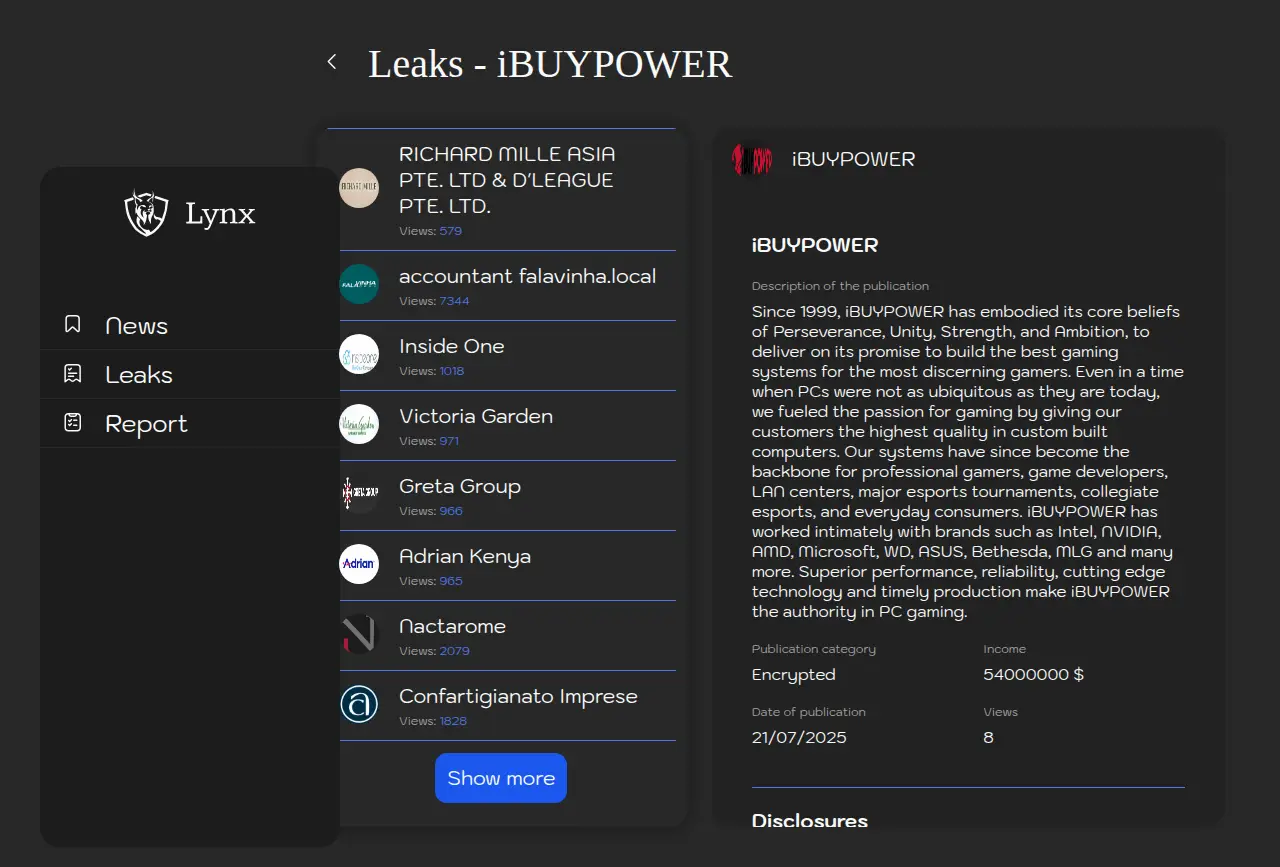The height and width of the screenshot is (867, 1280).
Task: Click the Richard Mille logo thumbnail
Action: [359, 188]
